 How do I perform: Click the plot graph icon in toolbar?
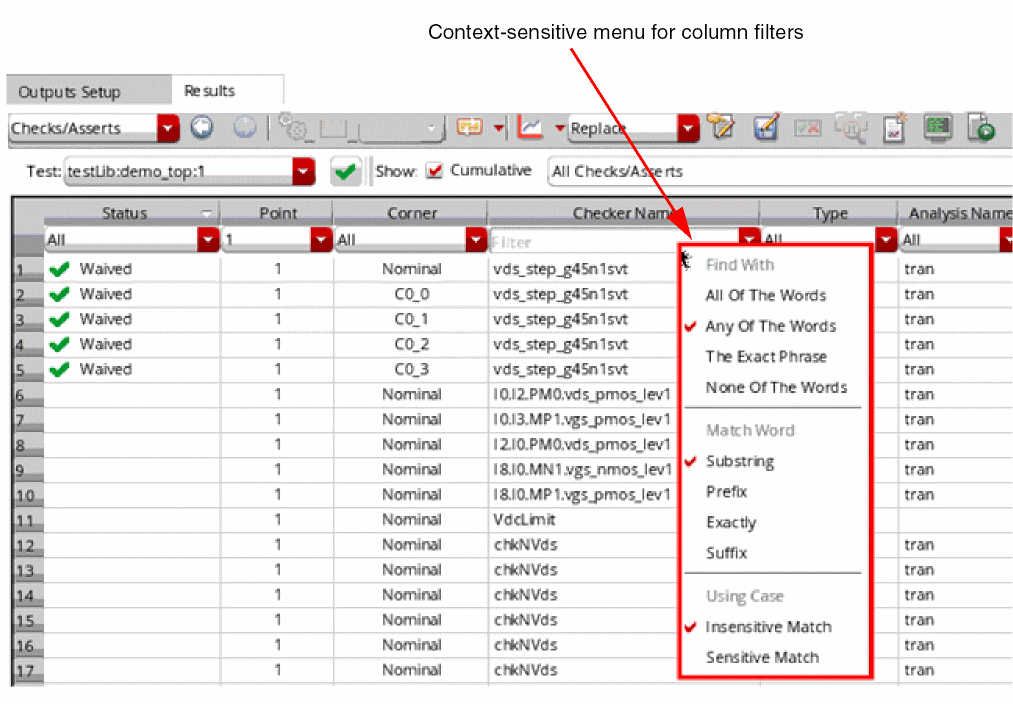(x=531, y=128)
